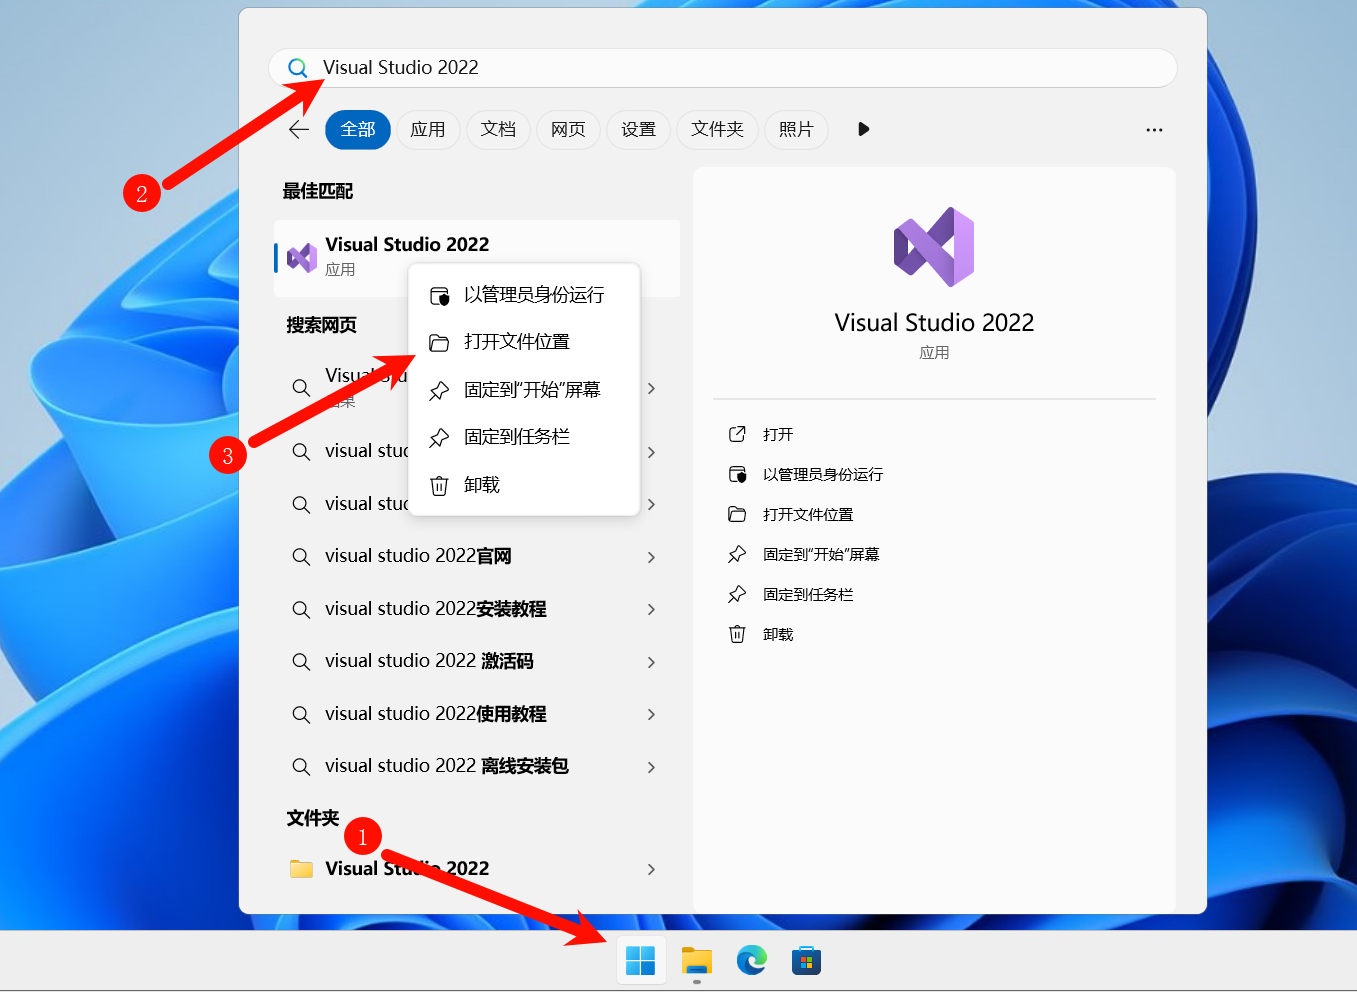Click the Windows Start button on the taskbar
The height and width of the screenshot is (992, 1357).
coord(640,961)
